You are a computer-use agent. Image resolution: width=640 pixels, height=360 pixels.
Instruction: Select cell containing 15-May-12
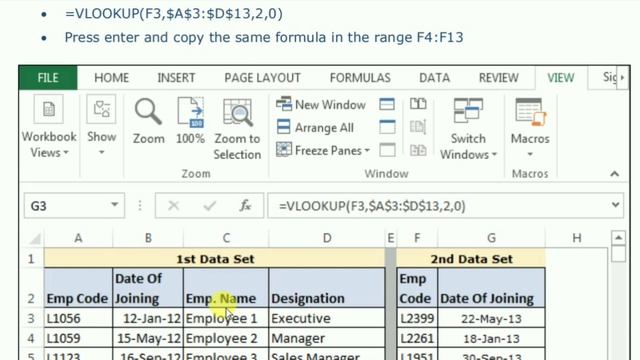[x=148, y=338]
